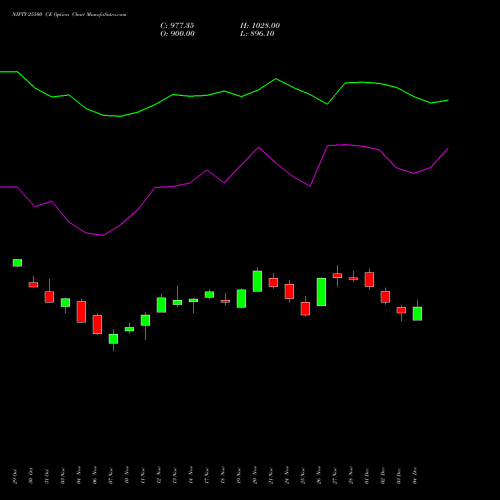Select the close value C: 977.35

[x=177, y=26]
